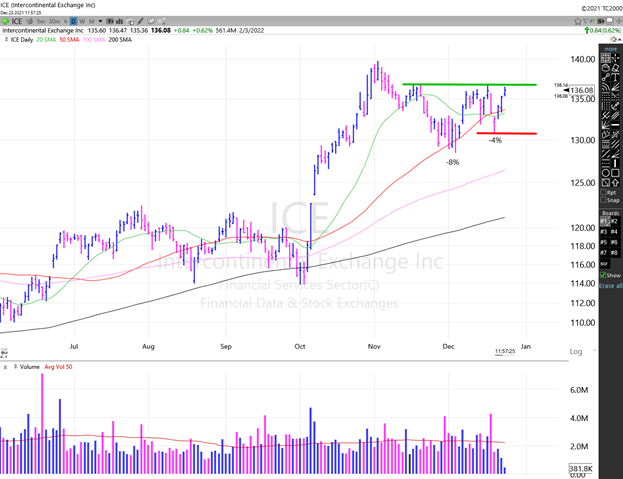The image size is (623, 479).
Task: Click the plus icon at top right
Action: point(619,21)
